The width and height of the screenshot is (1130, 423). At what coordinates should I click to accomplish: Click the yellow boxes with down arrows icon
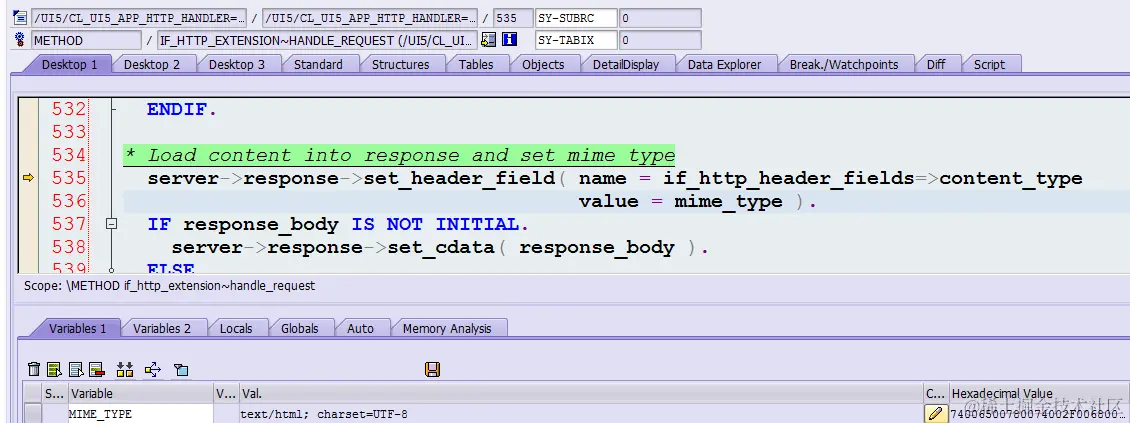coord(125,370)
